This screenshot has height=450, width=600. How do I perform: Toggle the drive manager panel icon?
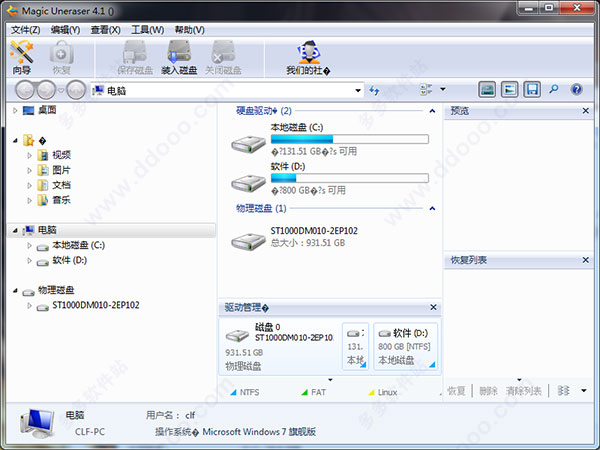pyautogui.click(x=487, y=90)
